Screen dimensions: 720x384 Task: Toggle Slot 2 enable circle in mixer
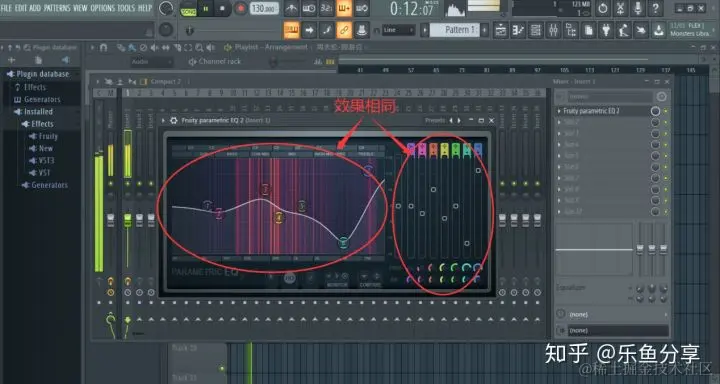click(x=655, y=122)
